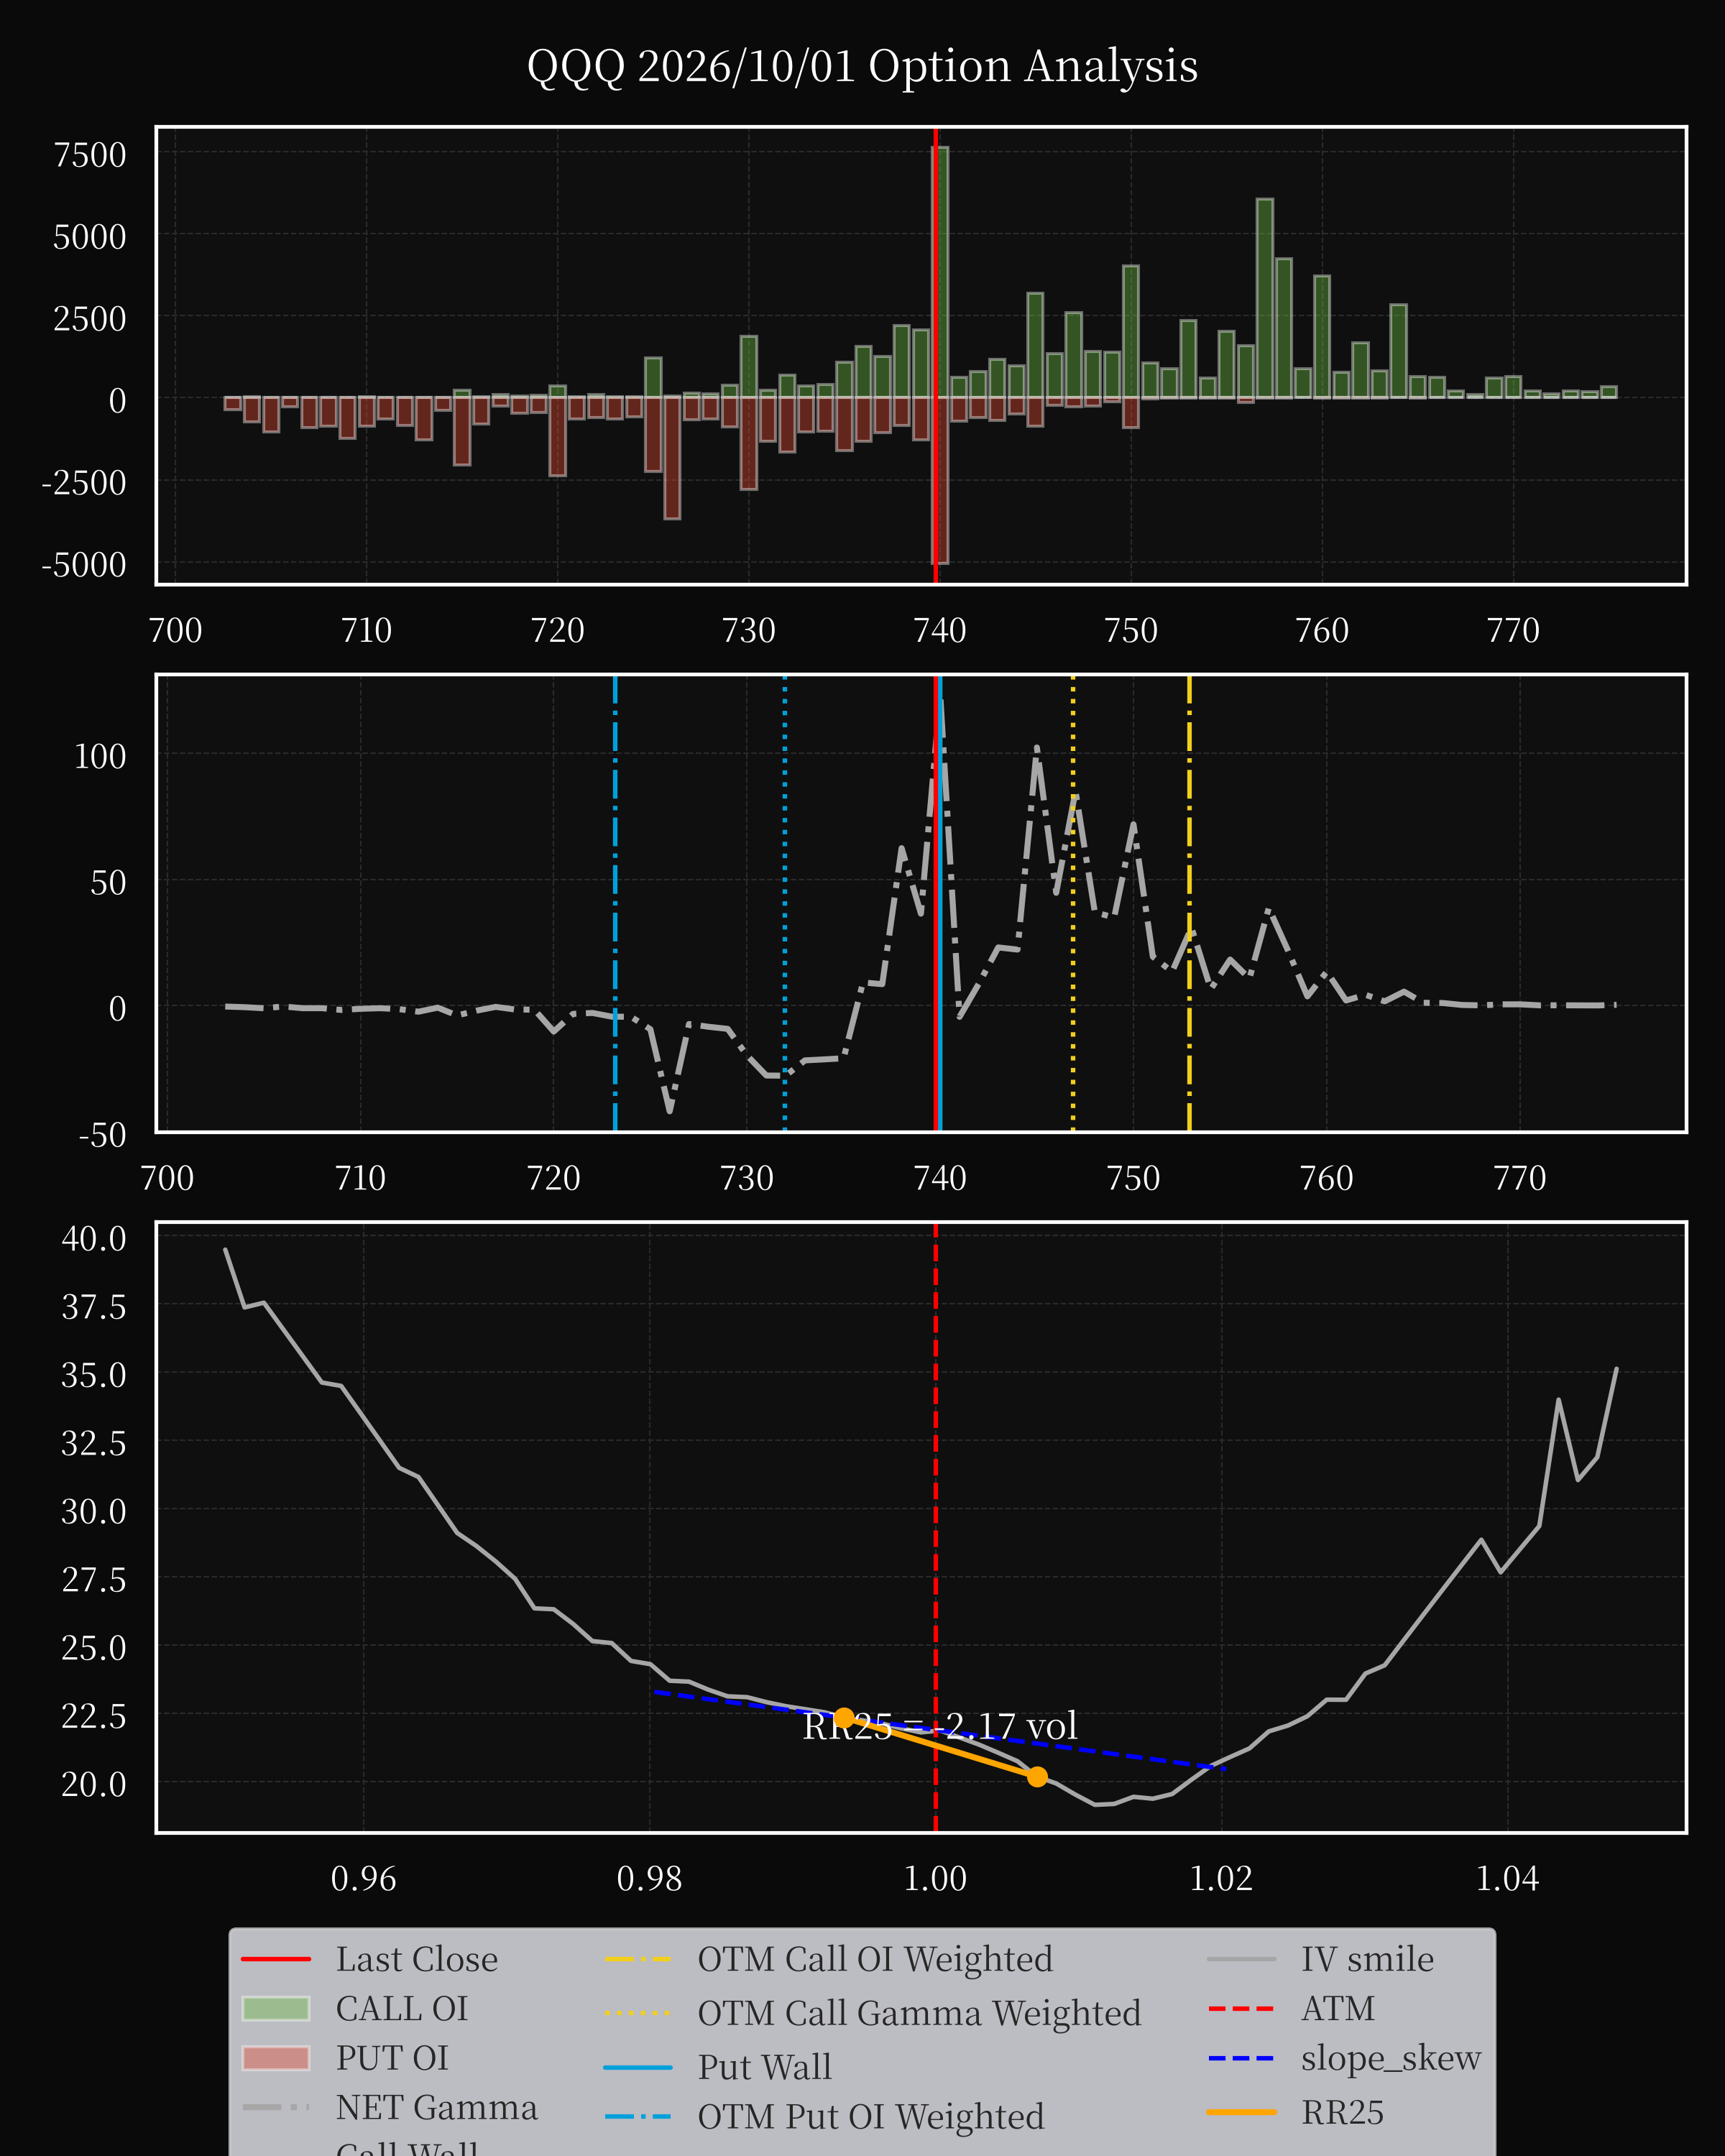Click the lower orange RR25 marker dot
1725x2156 pixels.
(1037, 1776)
